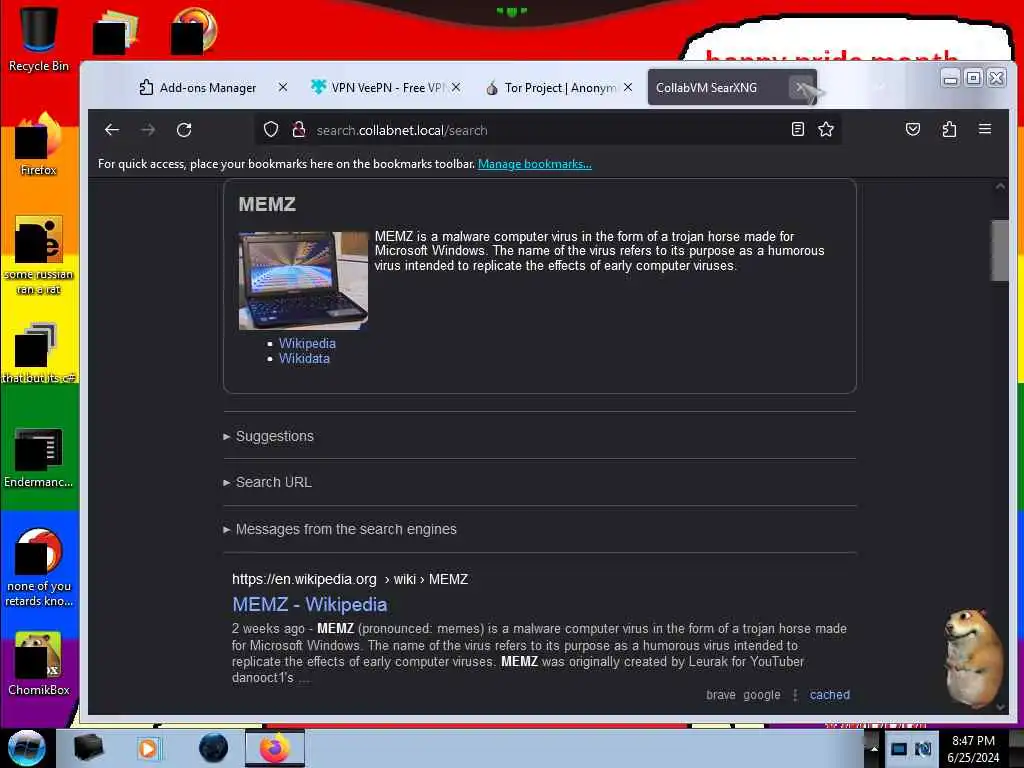
Task: Open the MEMZ - Wikipedia result
Action: point(310,605)
